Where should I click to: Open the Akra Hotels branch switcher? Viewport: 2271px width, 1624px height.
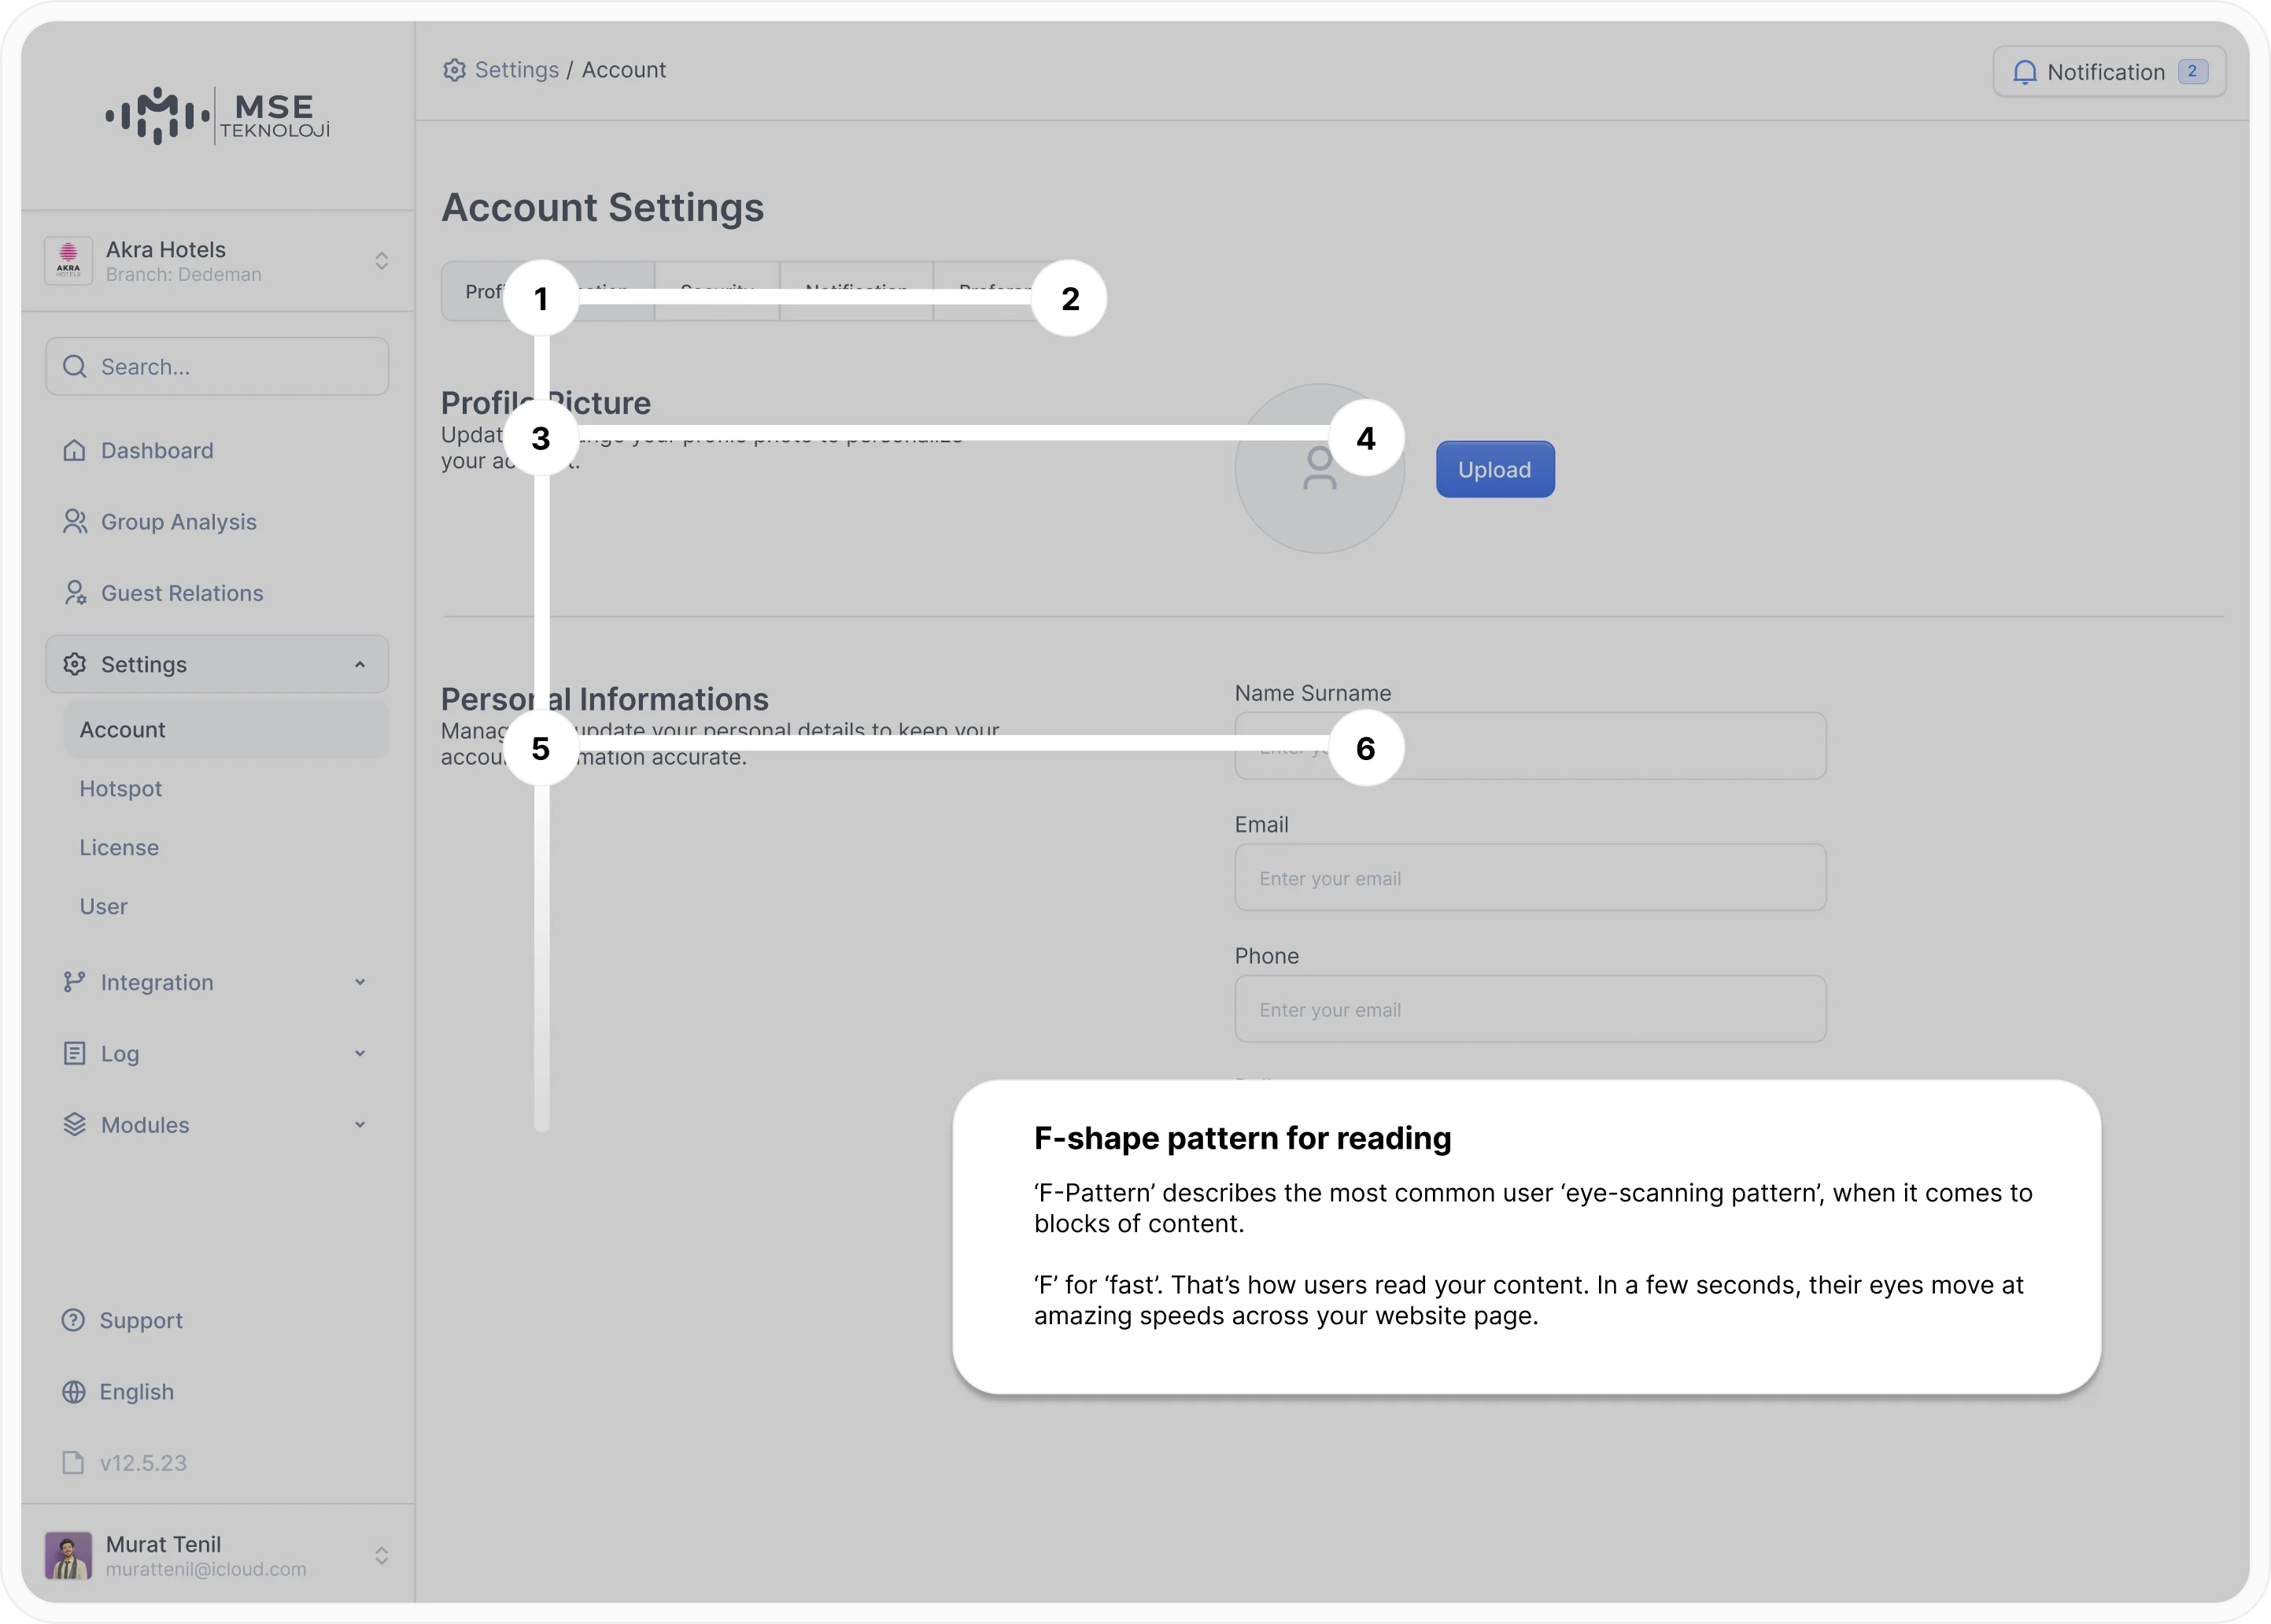(x=217, y=261)
